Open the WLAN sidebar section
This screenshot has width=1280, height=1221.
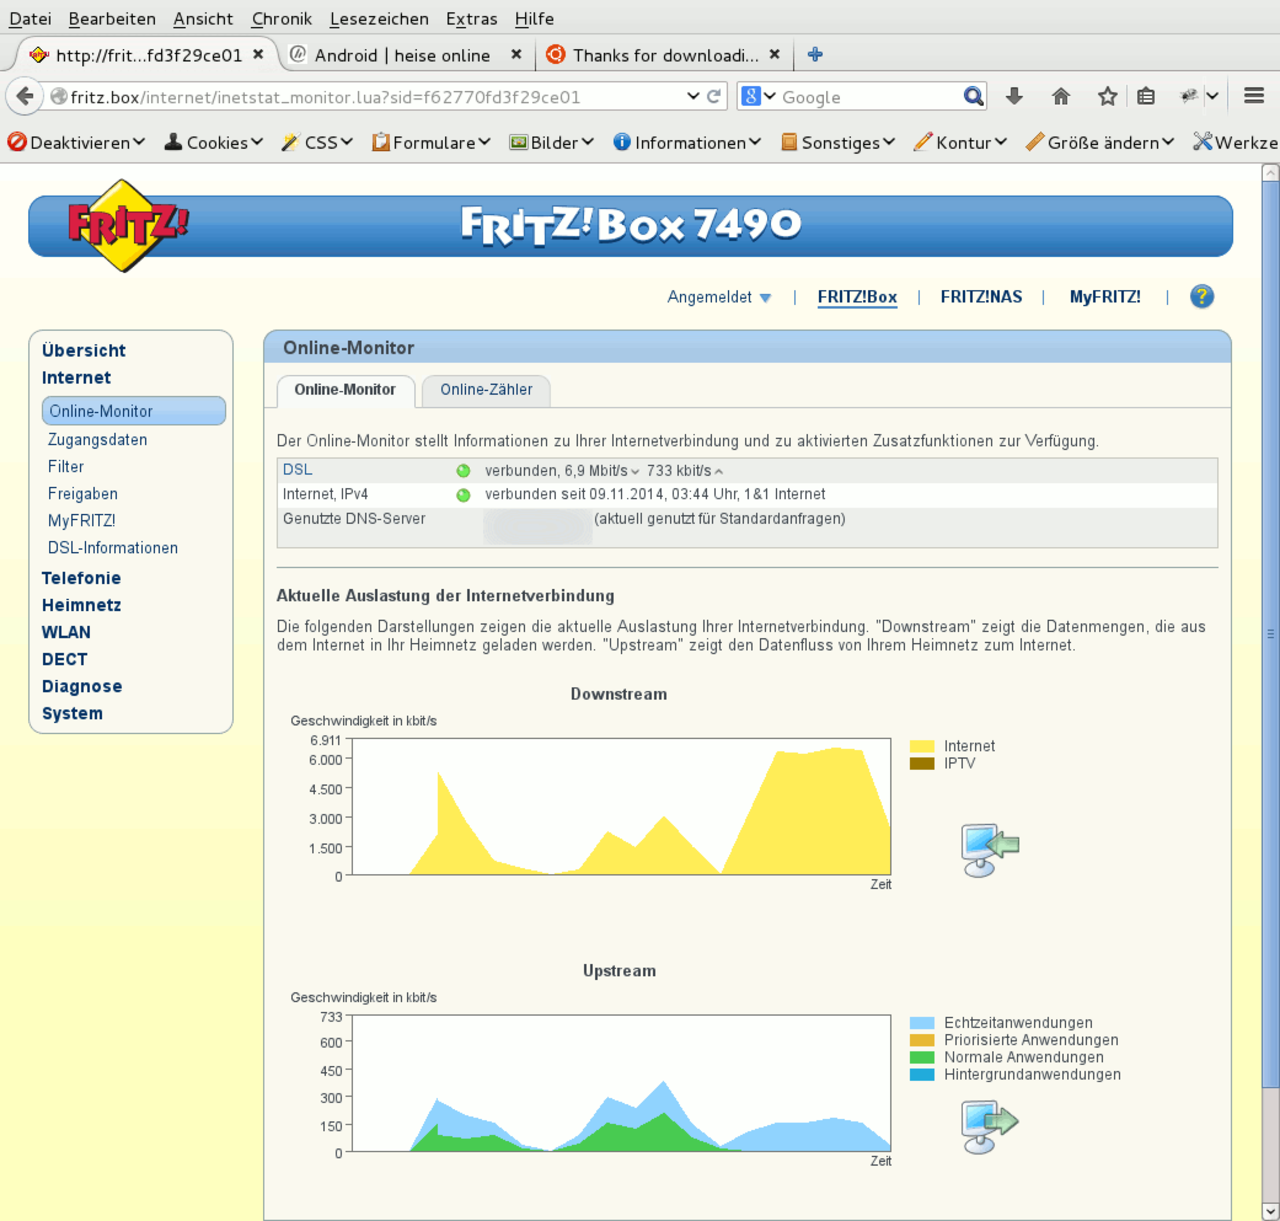point(66,632)
